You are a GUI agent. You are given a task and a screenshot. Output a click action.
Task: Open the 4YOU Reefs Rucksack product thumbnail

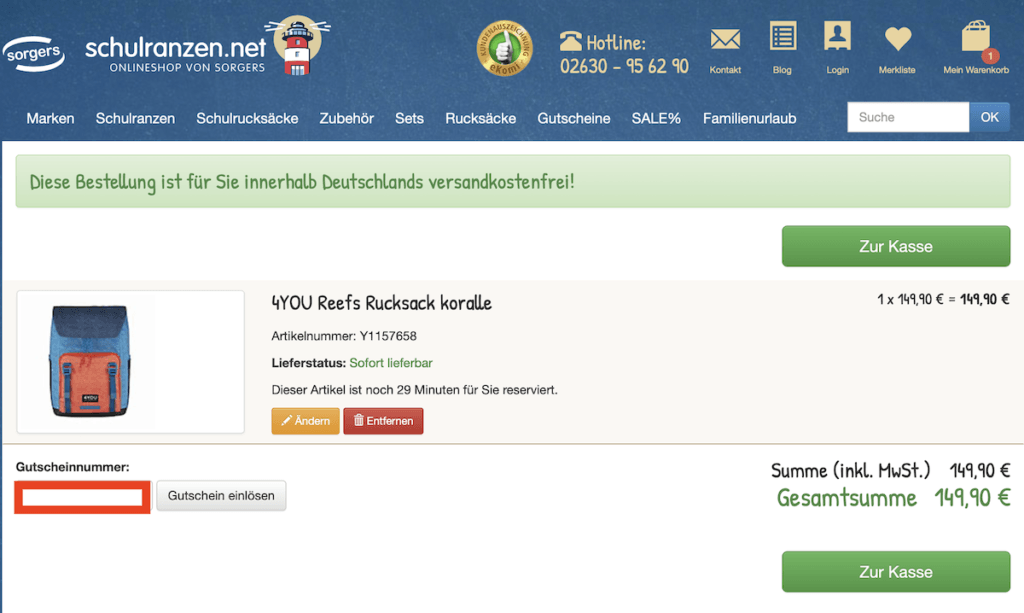[131, 362]
